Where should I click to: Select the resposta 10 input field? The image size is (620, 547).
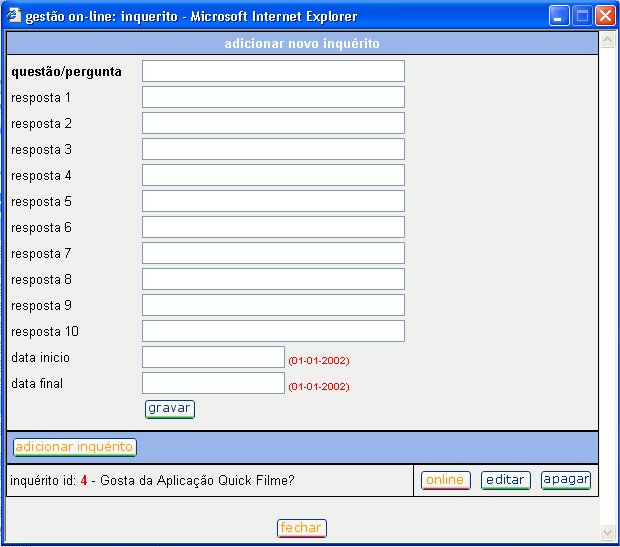click(273, 331)
